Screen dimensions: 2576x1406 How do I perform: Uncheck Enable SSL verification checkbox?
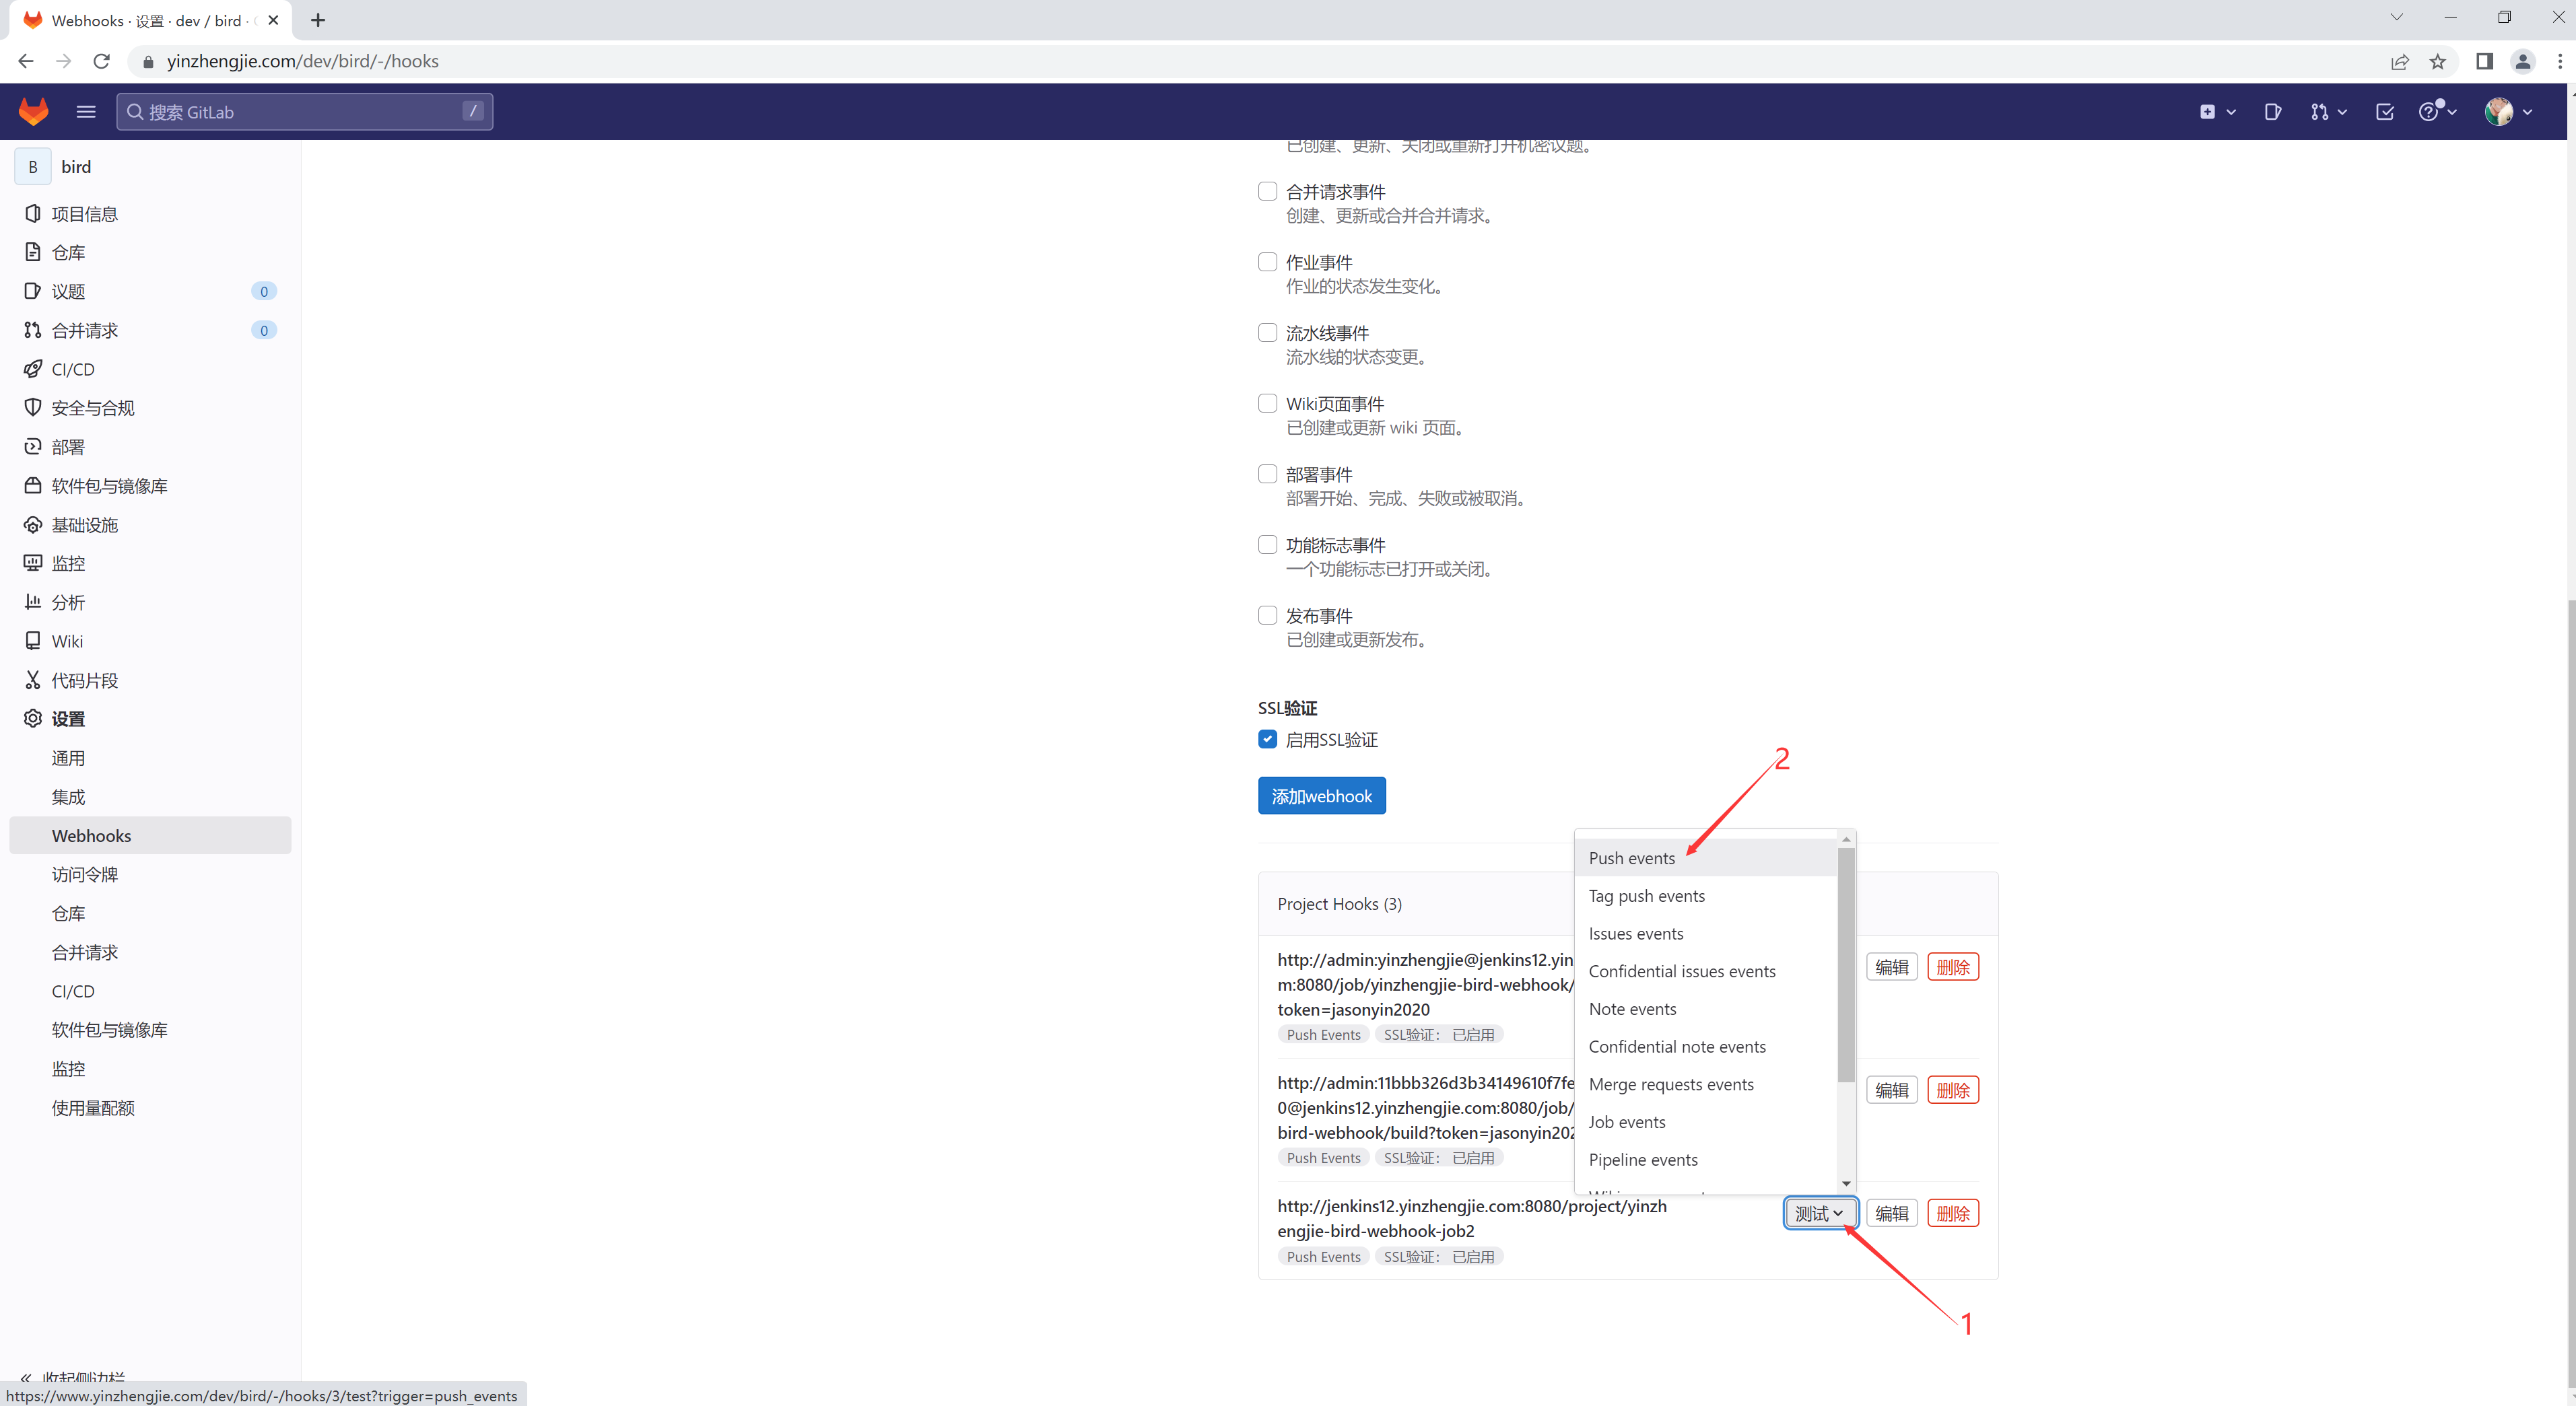pyautogui.click(x=1267, y=739)
